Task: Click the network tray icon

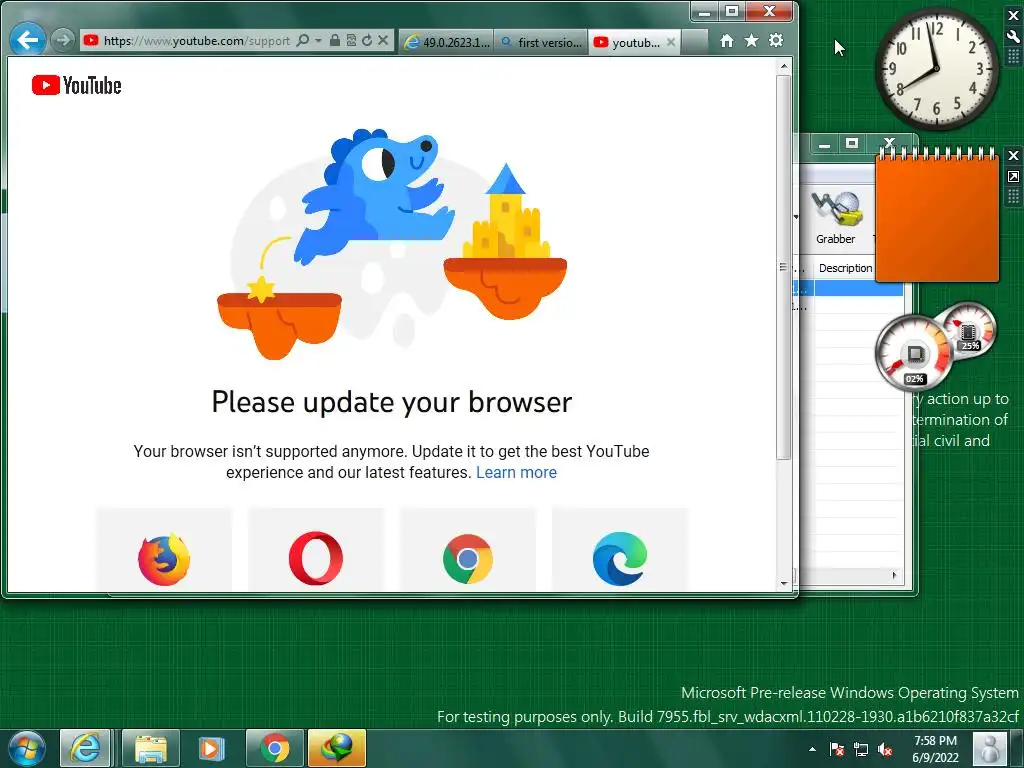Action: [x=861, y=749]
